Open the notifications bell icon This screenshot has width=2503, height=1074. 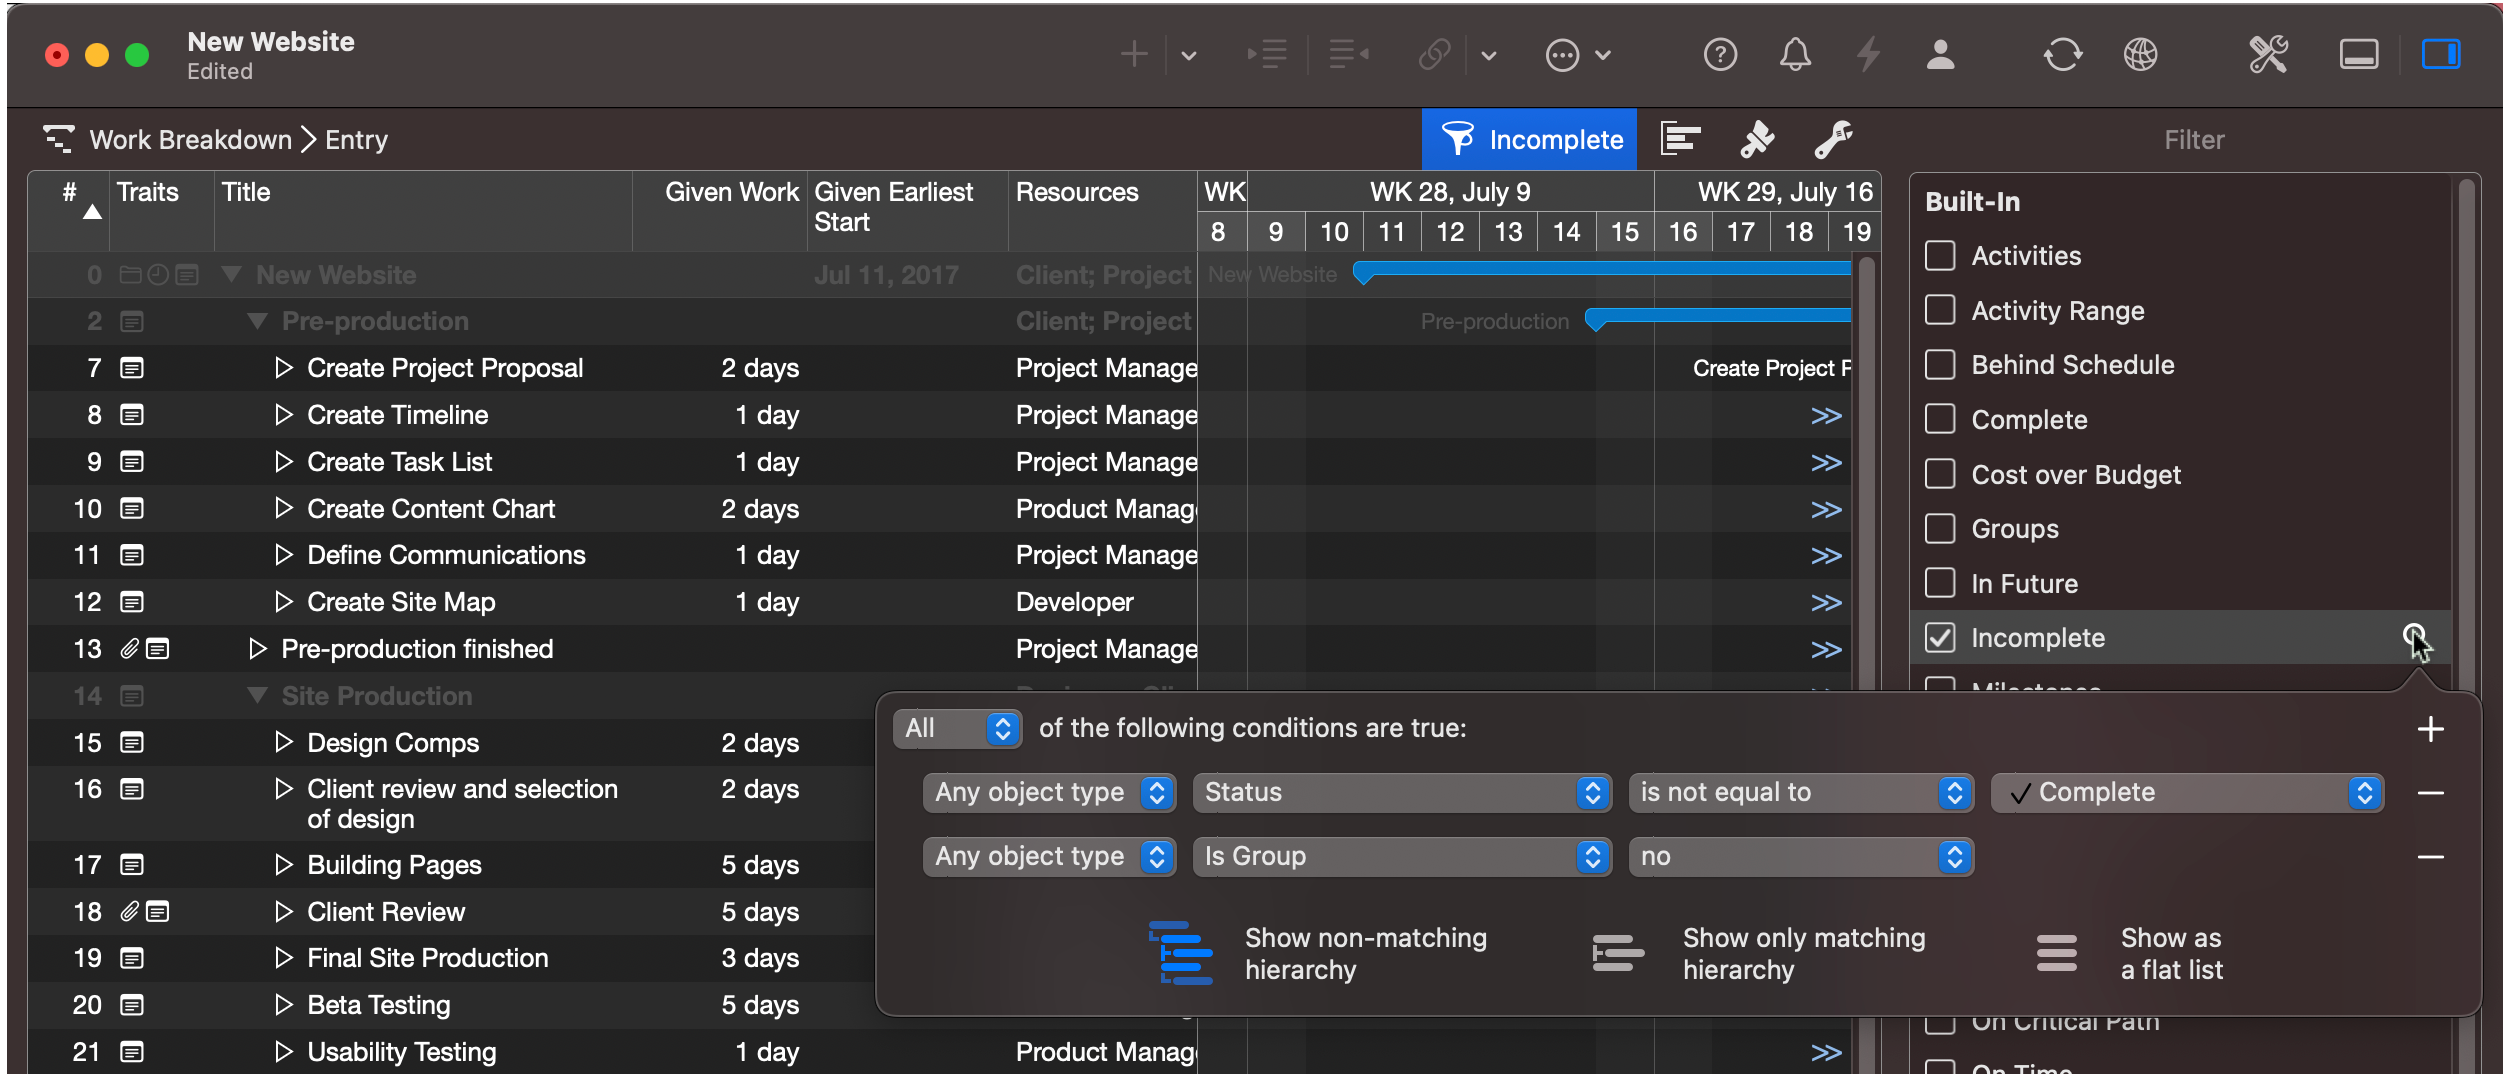tap(1795, 55)
